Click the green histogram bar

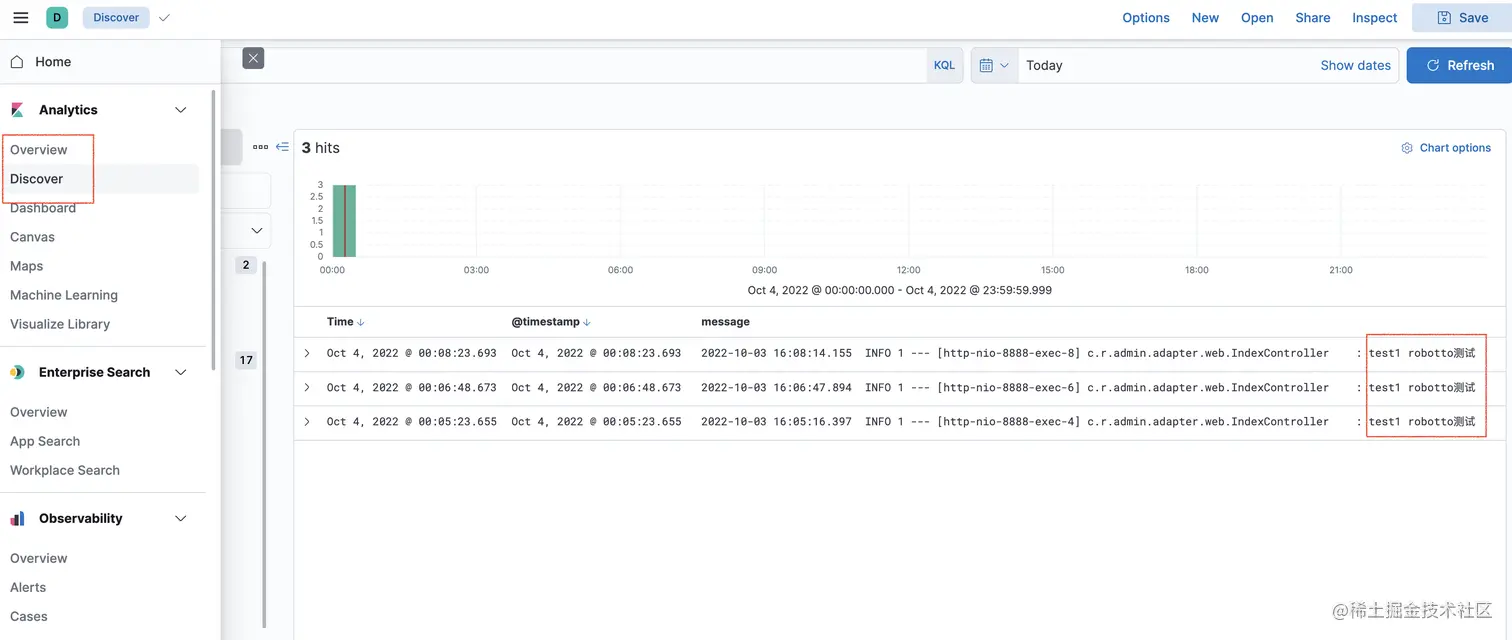click(x=344, y=221)
